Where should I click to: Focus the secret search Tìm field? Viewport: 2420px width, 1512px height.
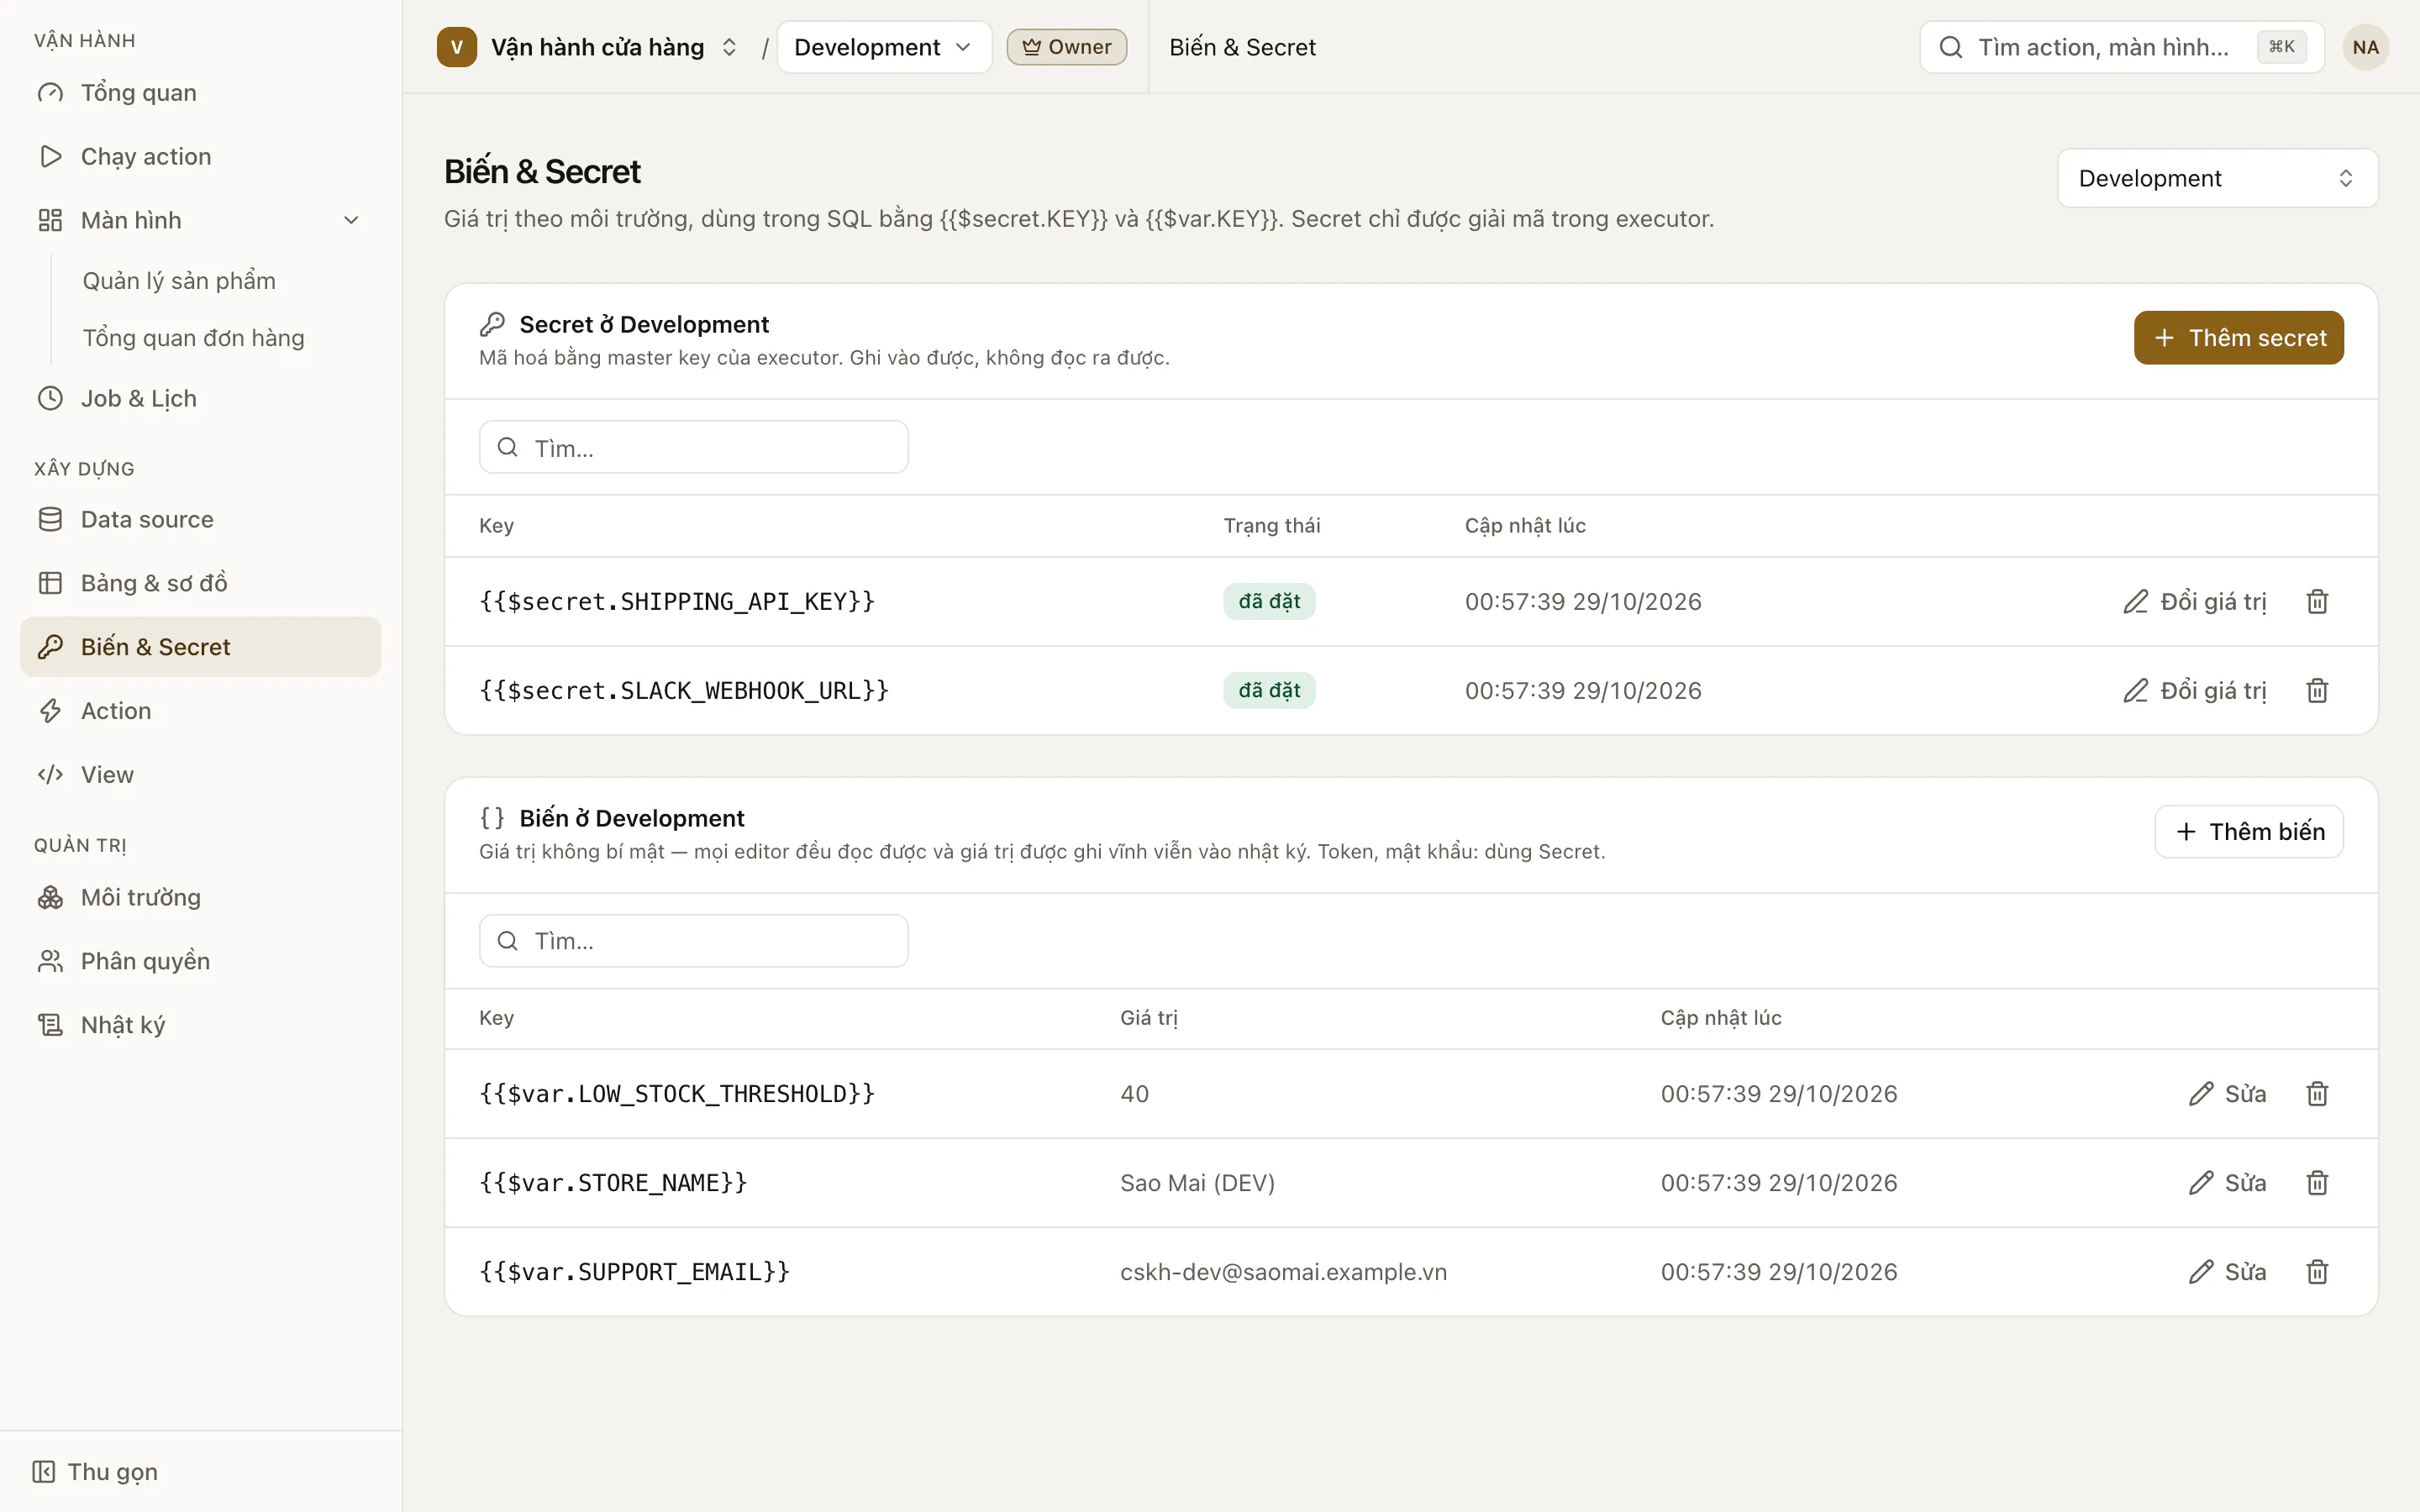click(x=693, y=447)
